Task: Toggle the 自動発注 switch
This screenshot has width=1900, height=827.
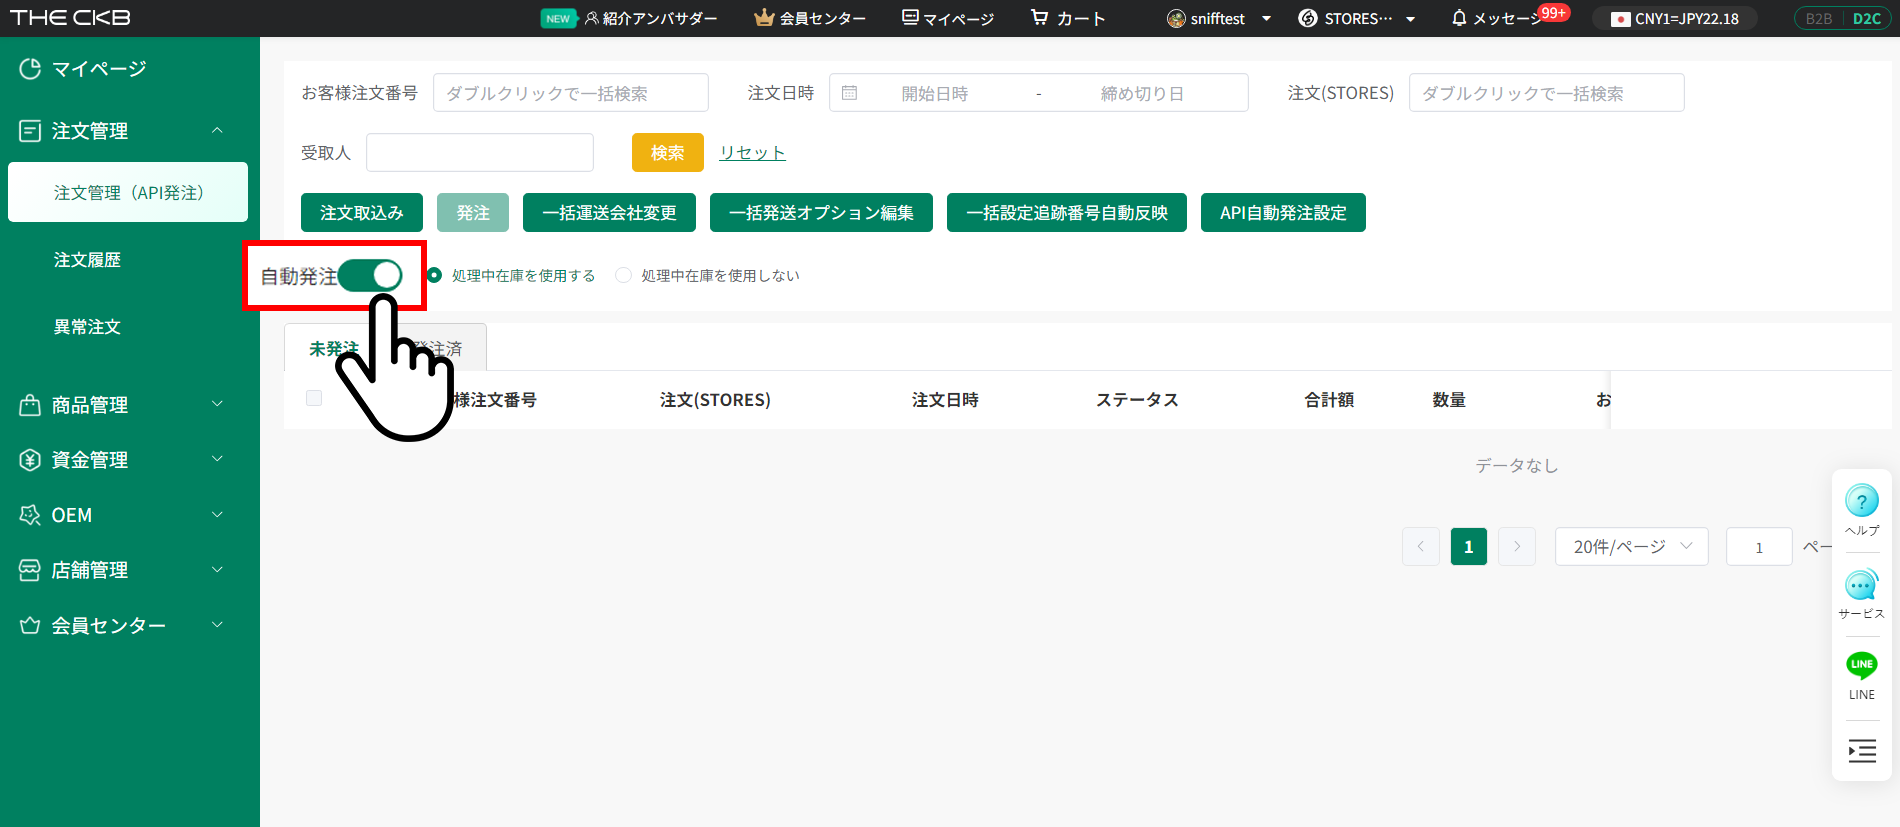Action: pos(370,275)
